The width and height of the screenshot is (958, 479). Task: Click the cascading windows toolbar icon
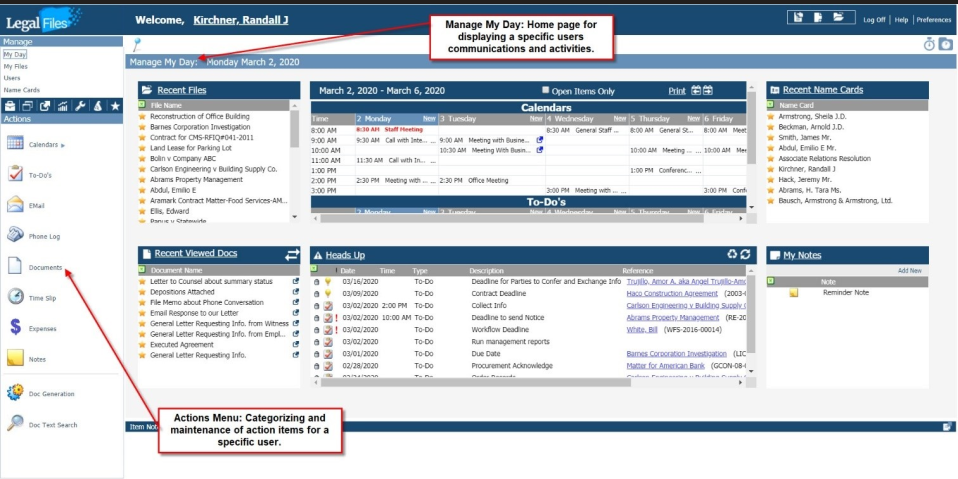click(27, 106)
